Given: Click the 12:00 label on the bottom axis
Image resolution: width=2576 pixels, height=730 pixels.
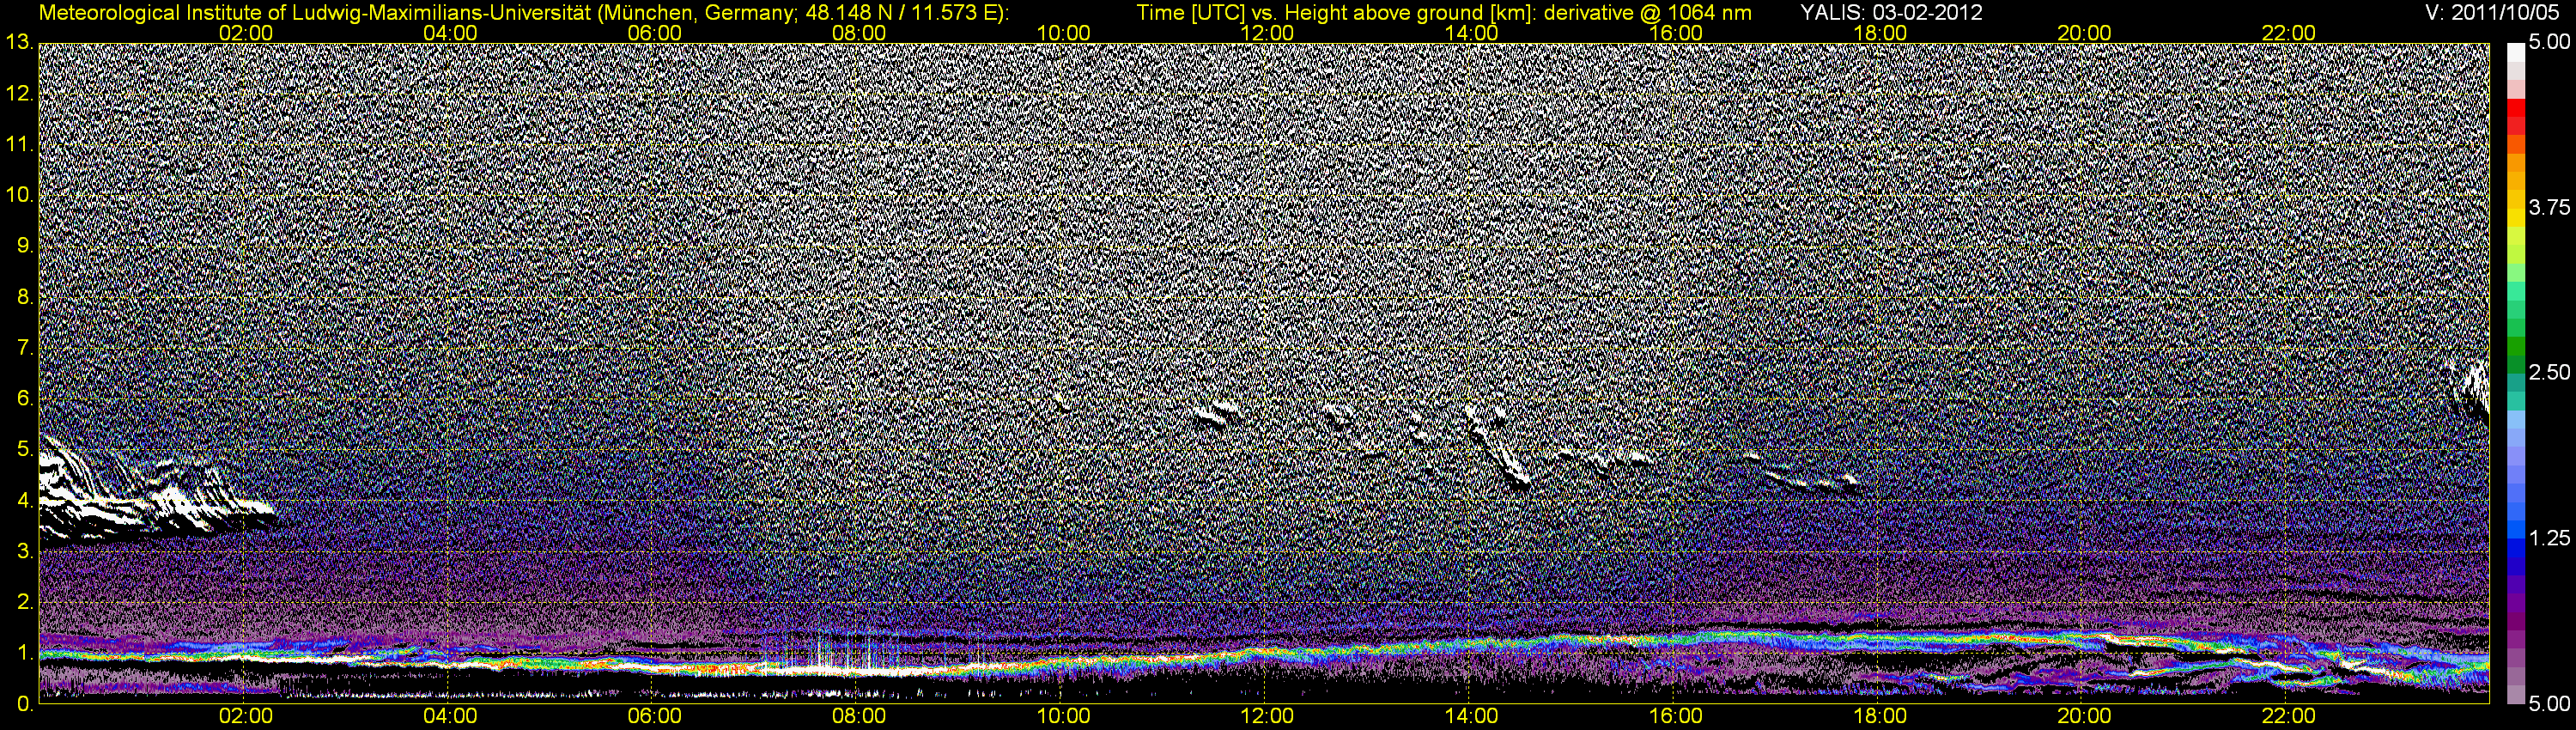Looking at the screenshot, I should [1267, 716].
